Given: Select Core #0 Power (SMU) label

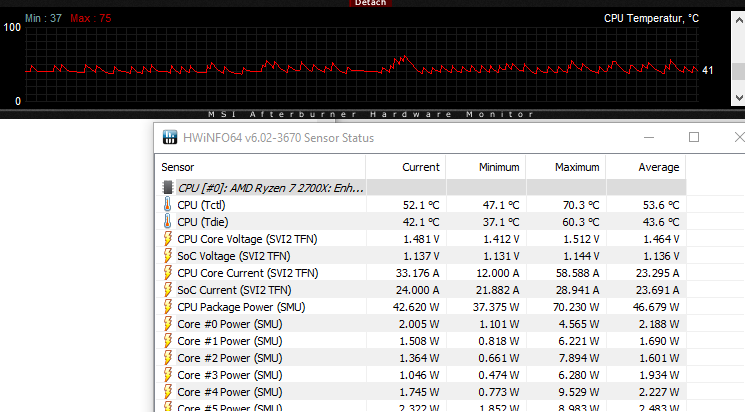Looking at the screenshot, I should click(229, 324).
